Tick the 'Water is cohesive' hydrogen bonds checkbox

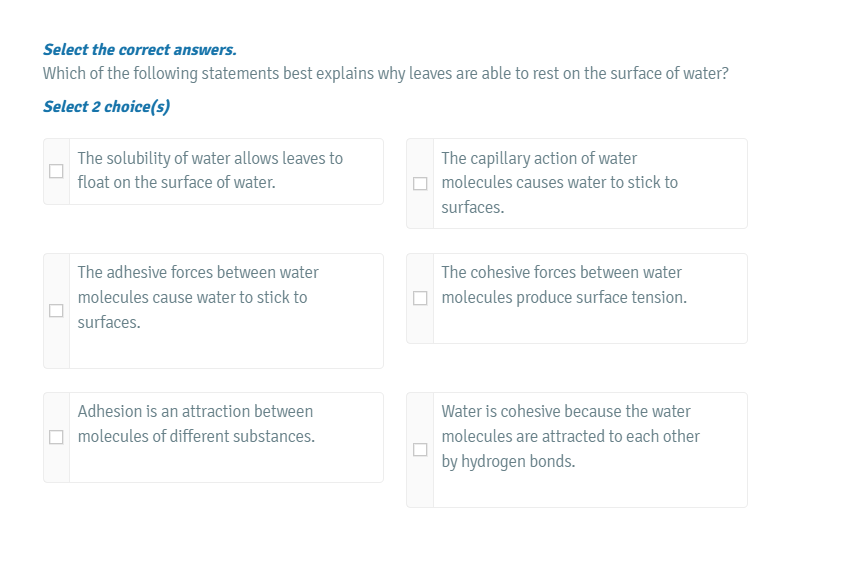tap(421, 450)
